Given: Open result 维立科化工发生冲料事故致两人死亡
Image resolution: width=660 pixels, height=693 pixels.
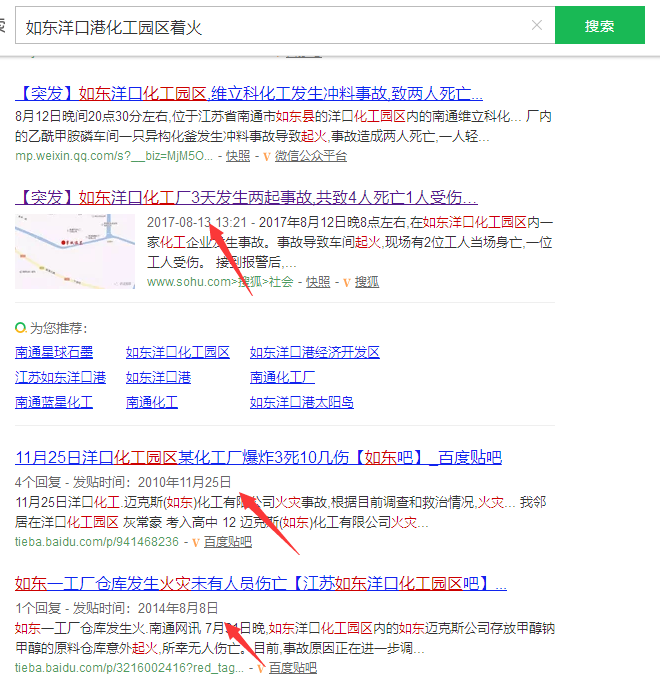Looking at the screenshot, I should (x=249, y=94).
